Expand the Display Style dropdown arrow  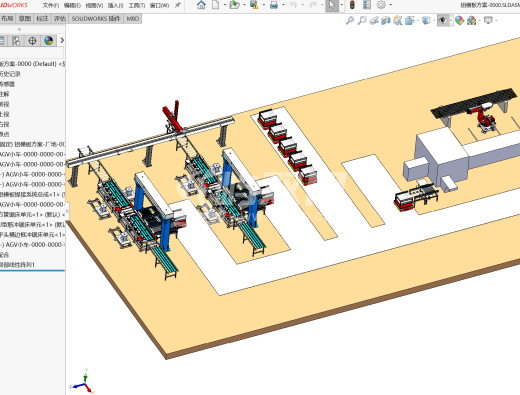(x=434, y=21)
